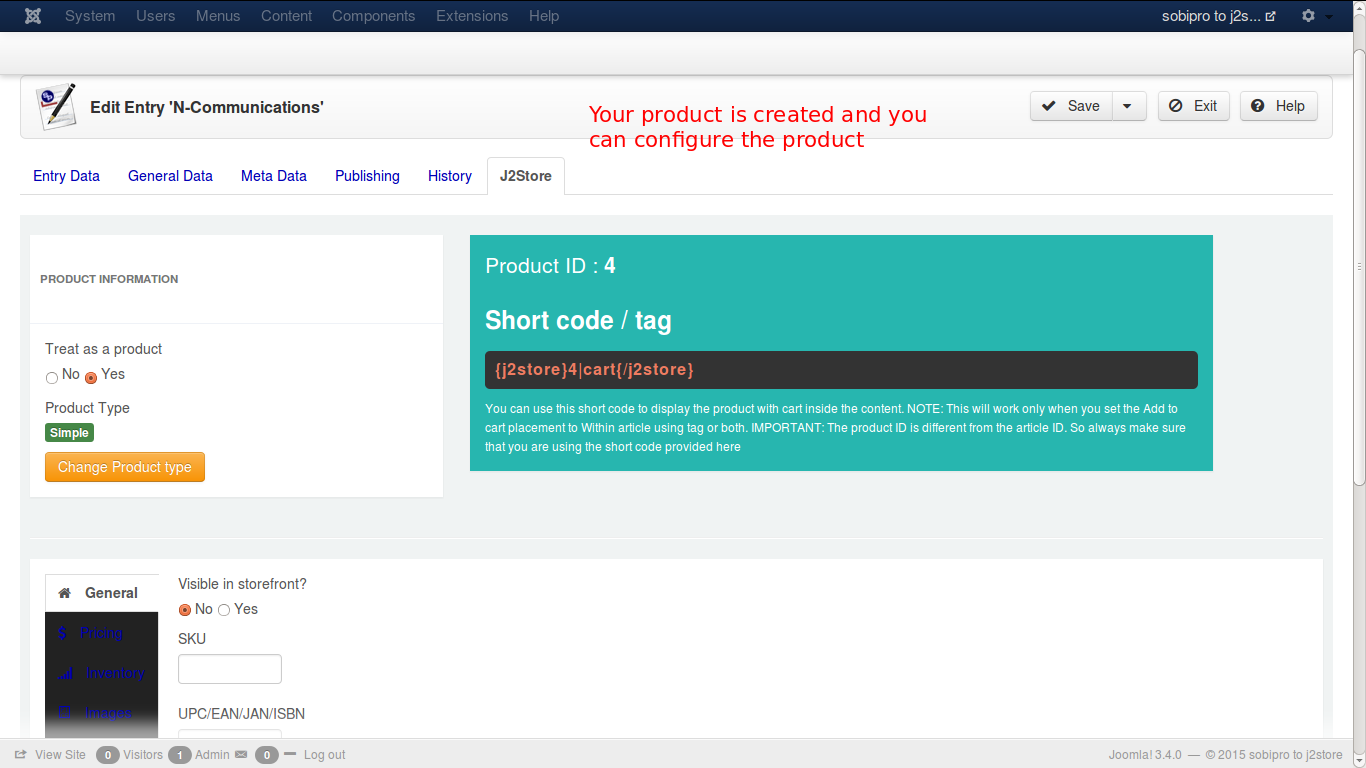Select No for Visible in storefront

point(184,610)
